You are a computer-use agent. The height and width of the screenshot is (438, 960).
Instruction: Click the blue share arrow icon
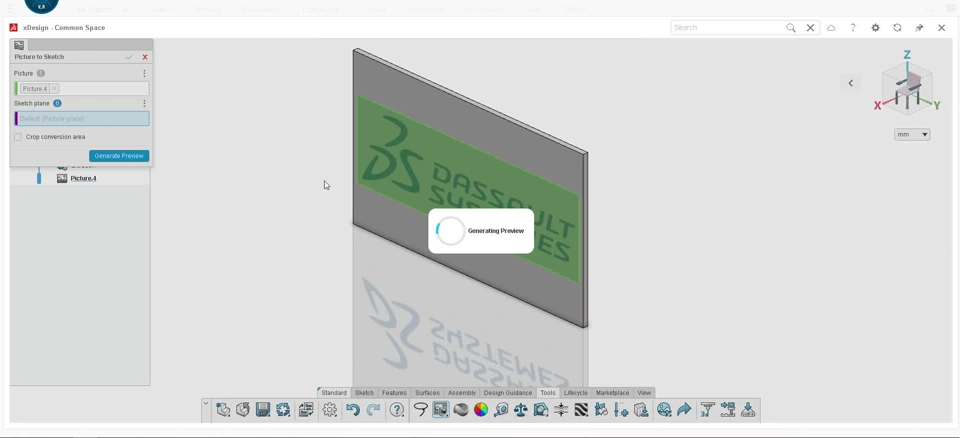(684, 410)
